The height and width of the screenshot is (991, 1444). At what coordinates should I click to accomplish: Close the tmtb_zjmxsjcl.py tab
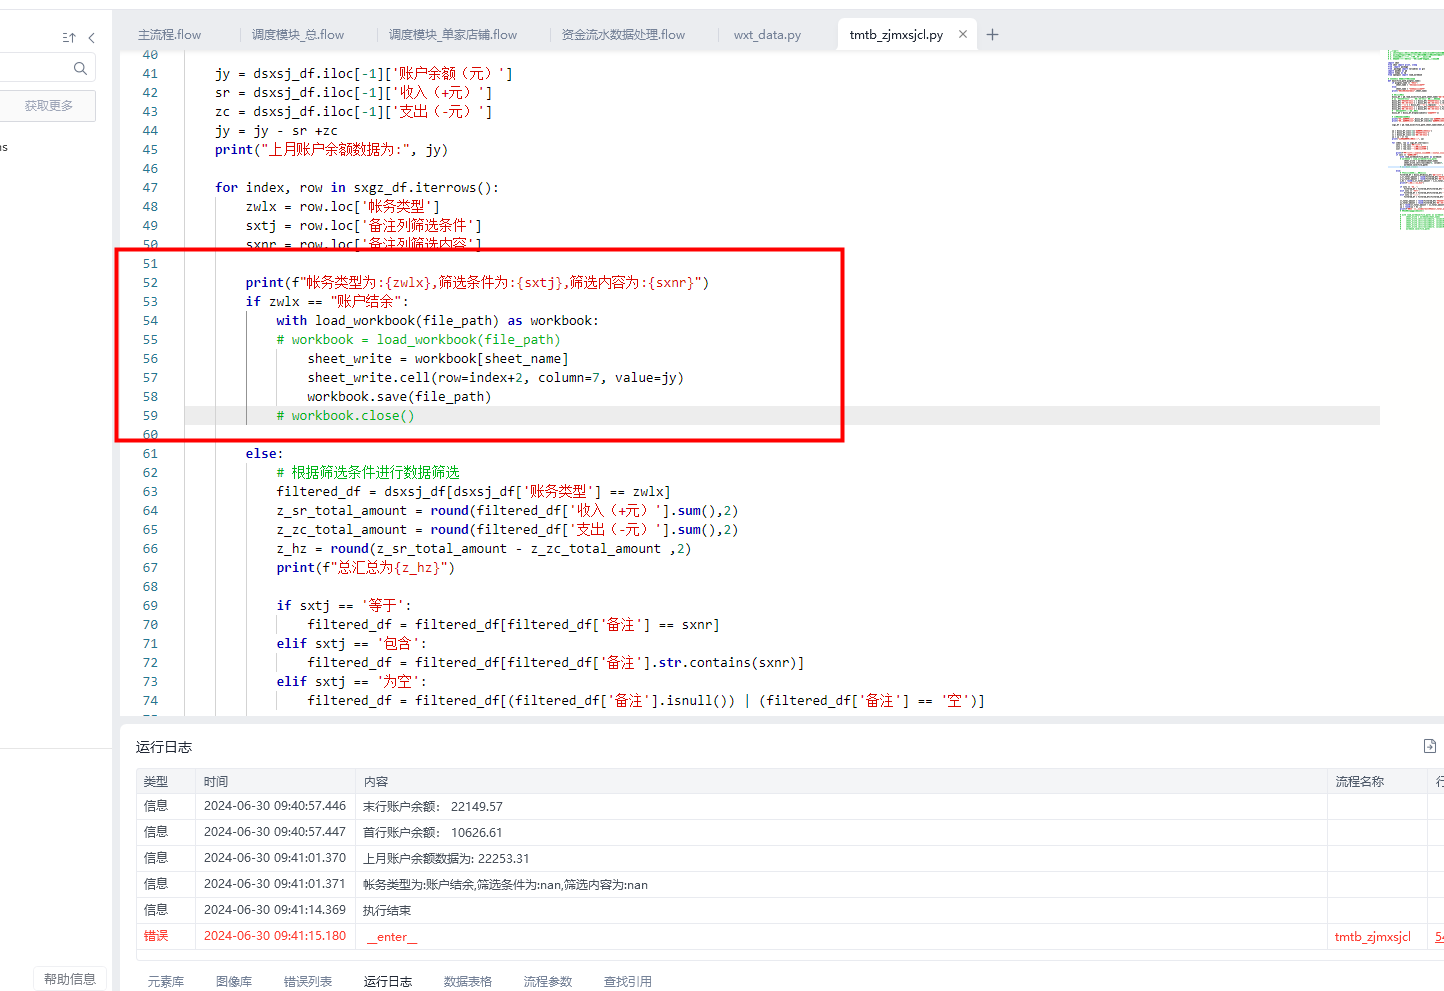tap(963, 34)
